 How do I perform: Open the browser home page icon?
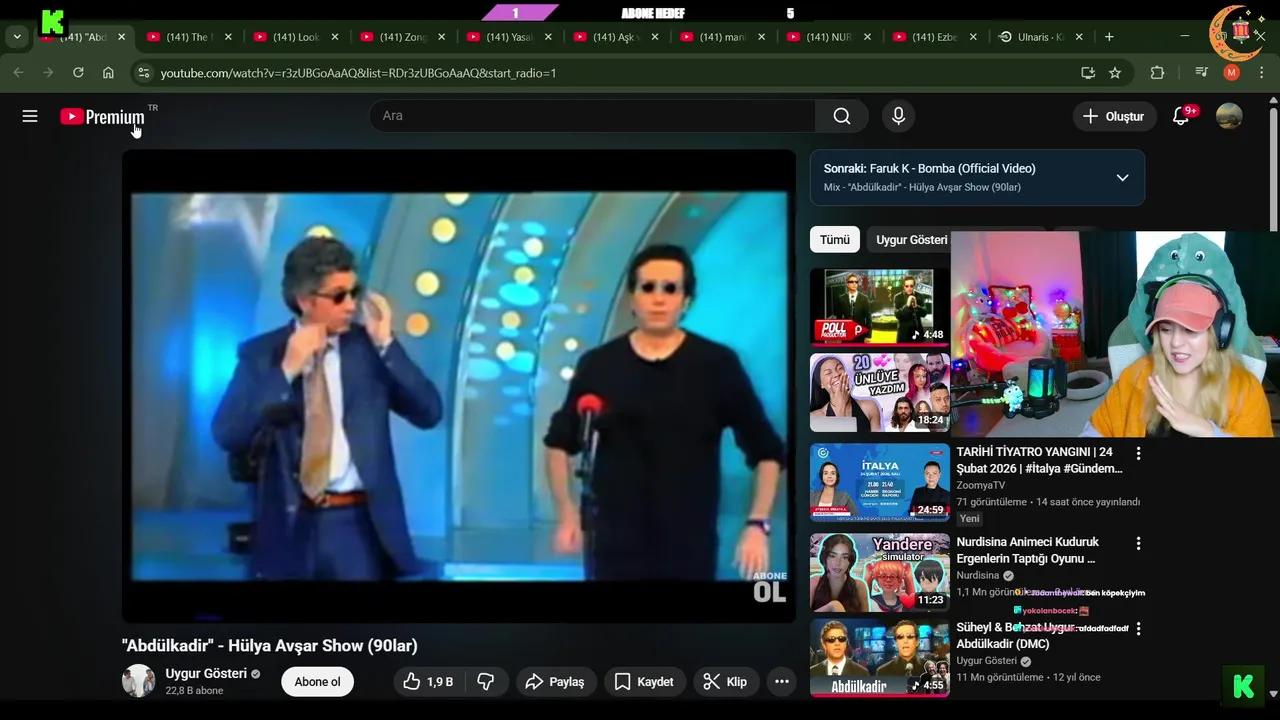[108, 73]
